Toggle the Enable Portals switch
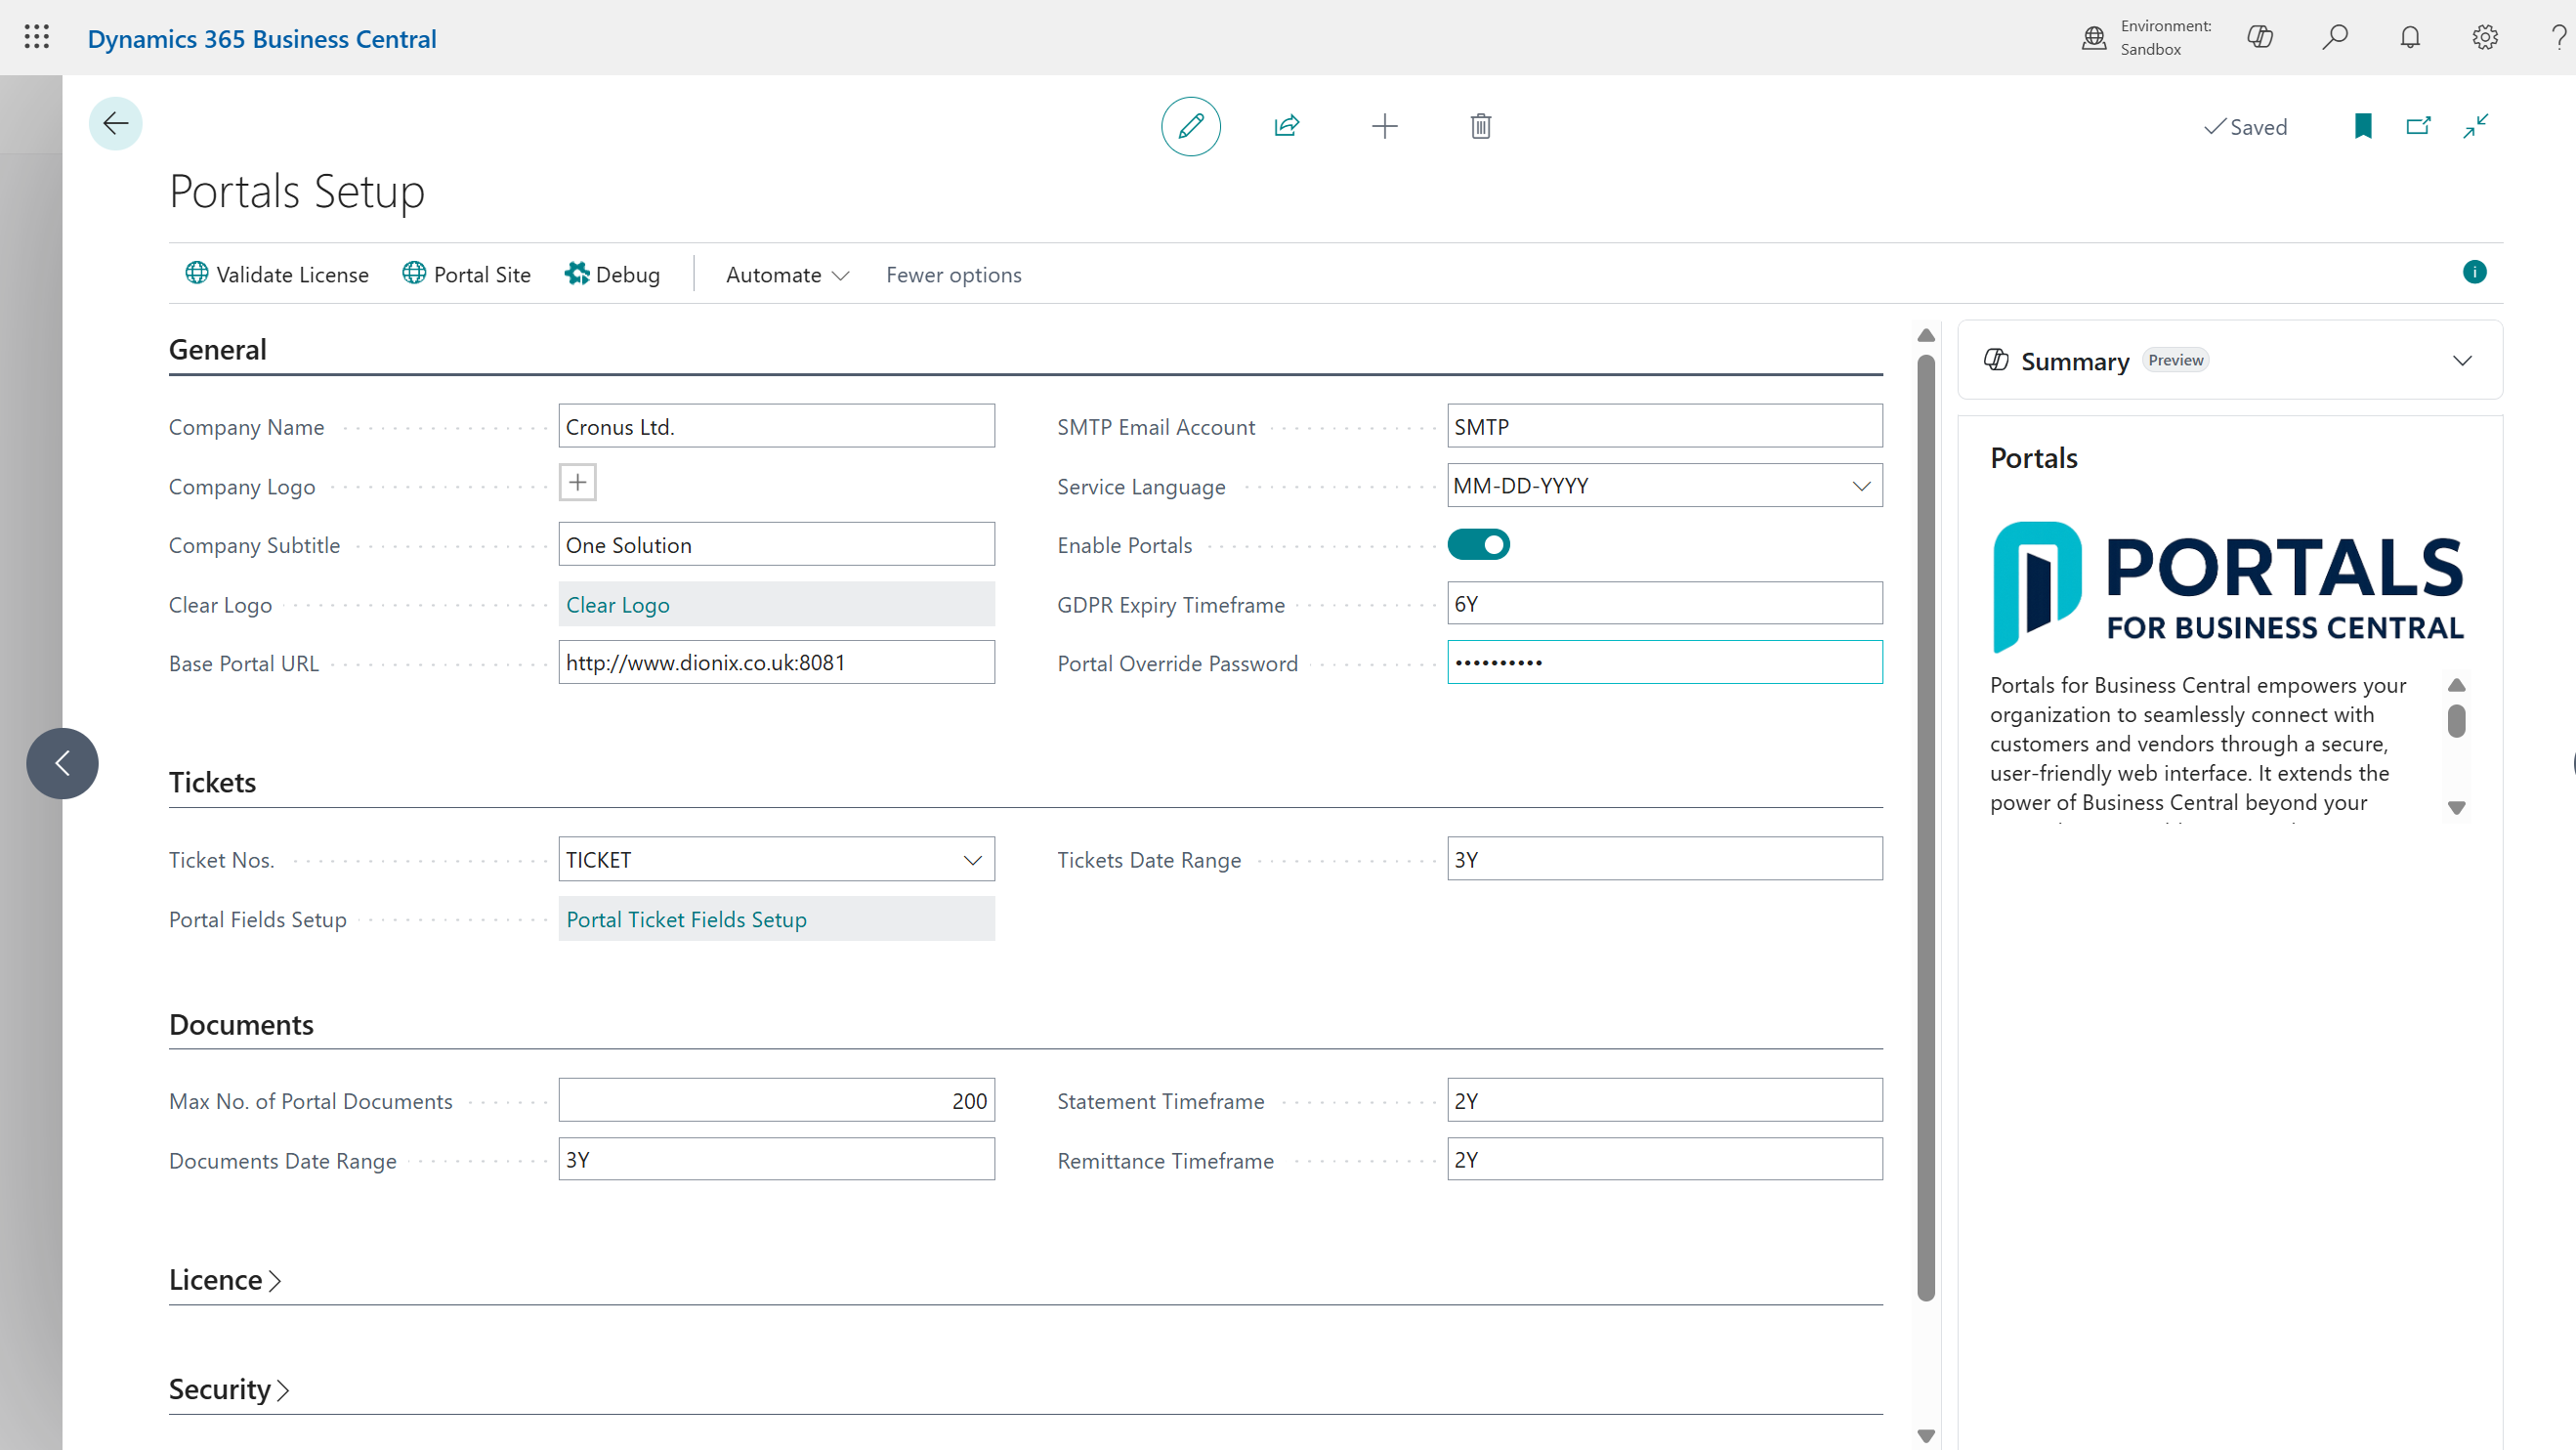 pos(1478,545)
